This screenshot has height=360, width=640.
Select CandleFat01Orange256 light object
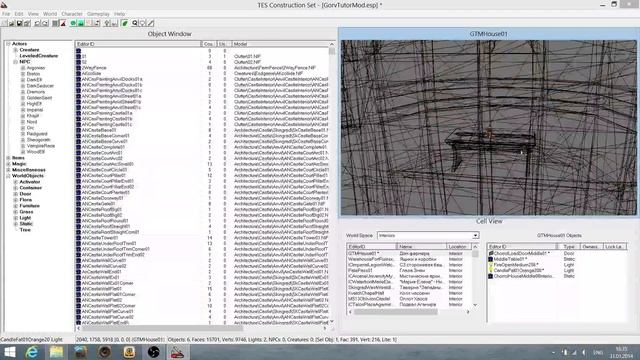tap(518, 271)
